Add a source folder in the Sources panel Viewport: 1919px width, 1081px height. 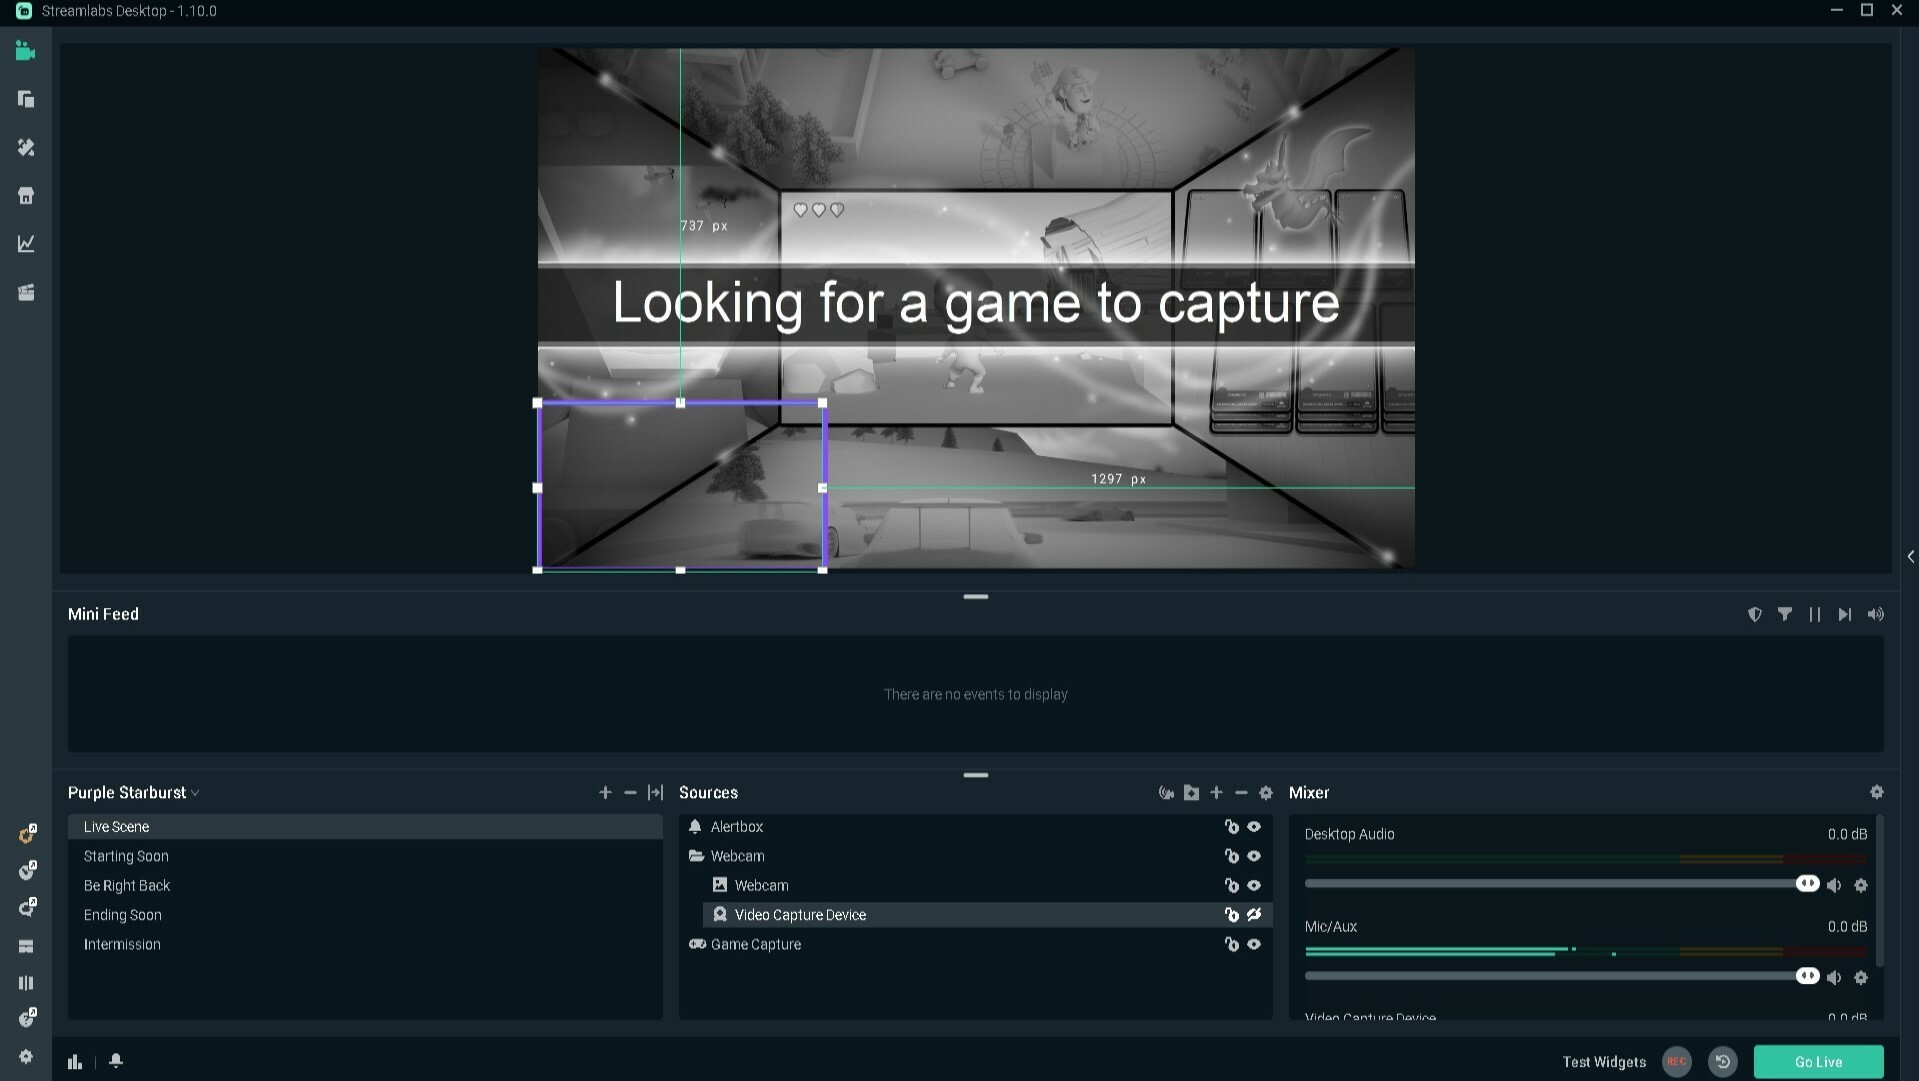[1191, 792]
